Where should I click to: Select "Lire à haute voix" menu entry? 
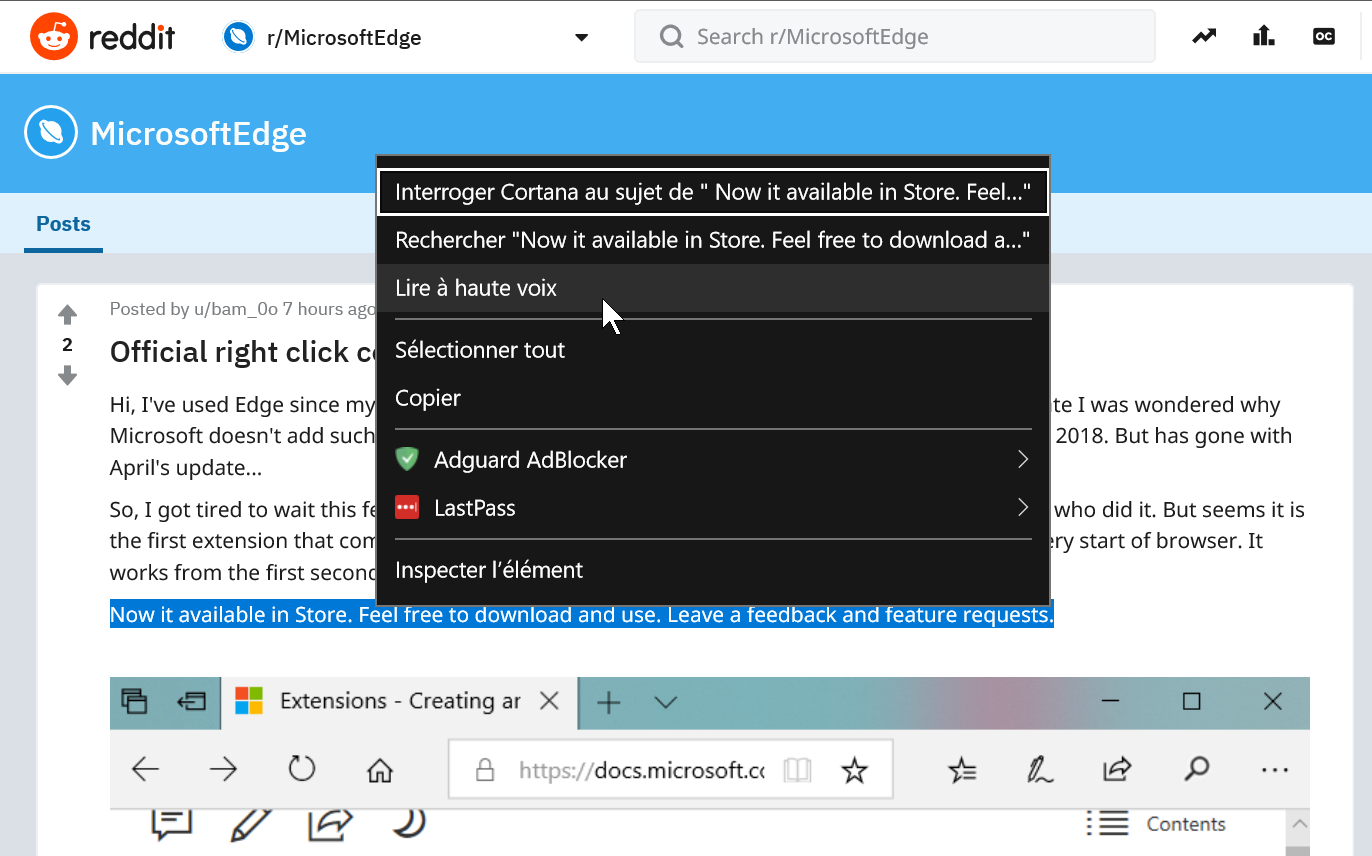(476, 288)
